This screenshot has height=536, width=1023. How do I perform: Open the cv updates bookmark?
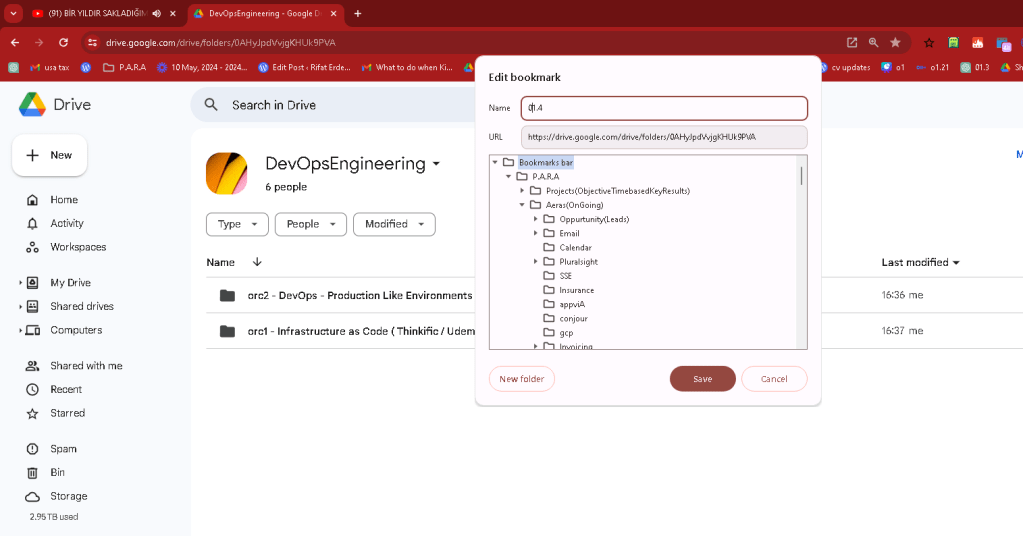tap(845, 67)
